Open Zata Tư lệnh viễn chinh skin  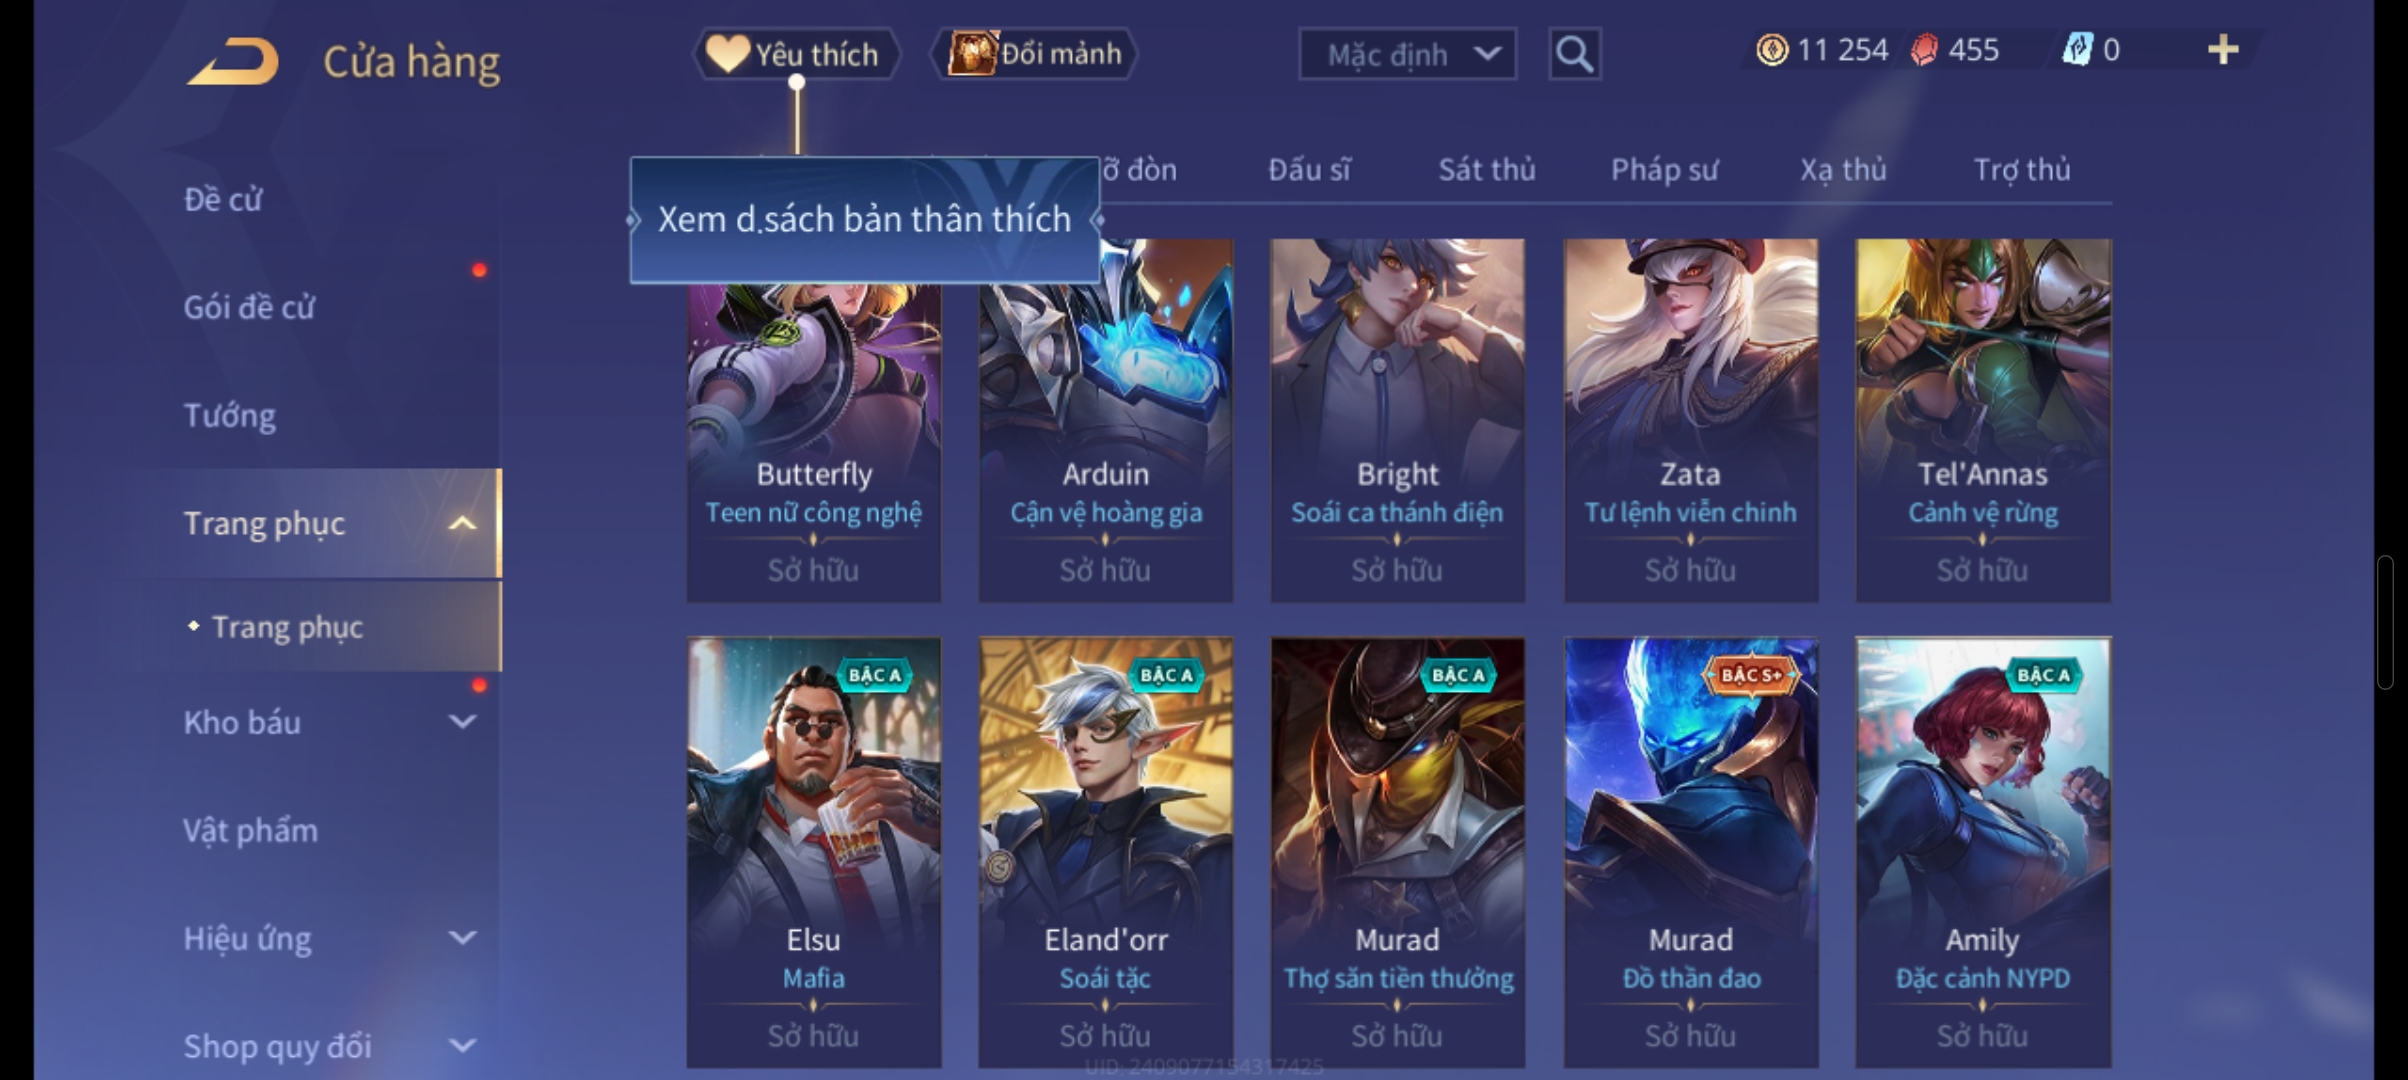1690,420
